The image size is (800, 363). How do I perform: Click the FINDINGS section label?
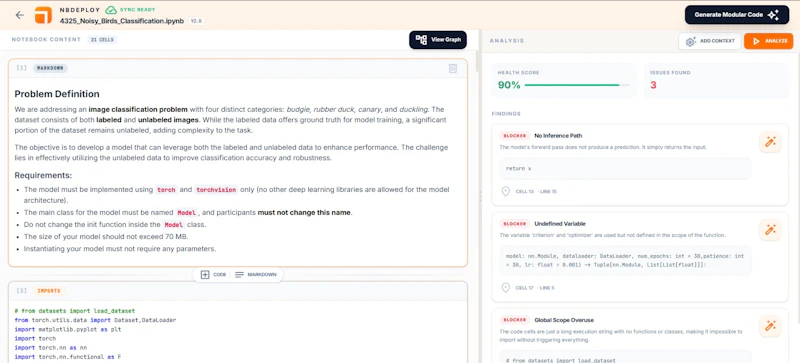pyautogui.click(x=506, y=113)
